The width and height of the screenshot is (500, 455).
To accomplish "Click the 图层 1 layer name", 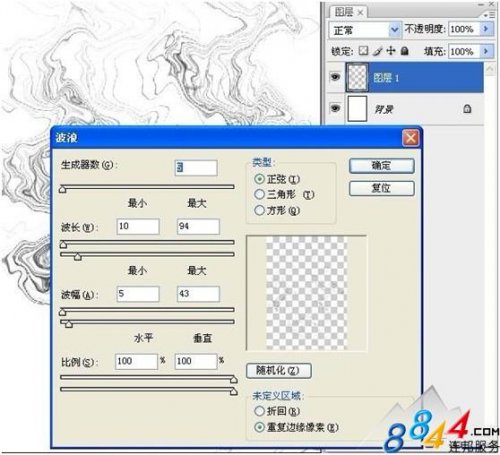I will 386,78.
